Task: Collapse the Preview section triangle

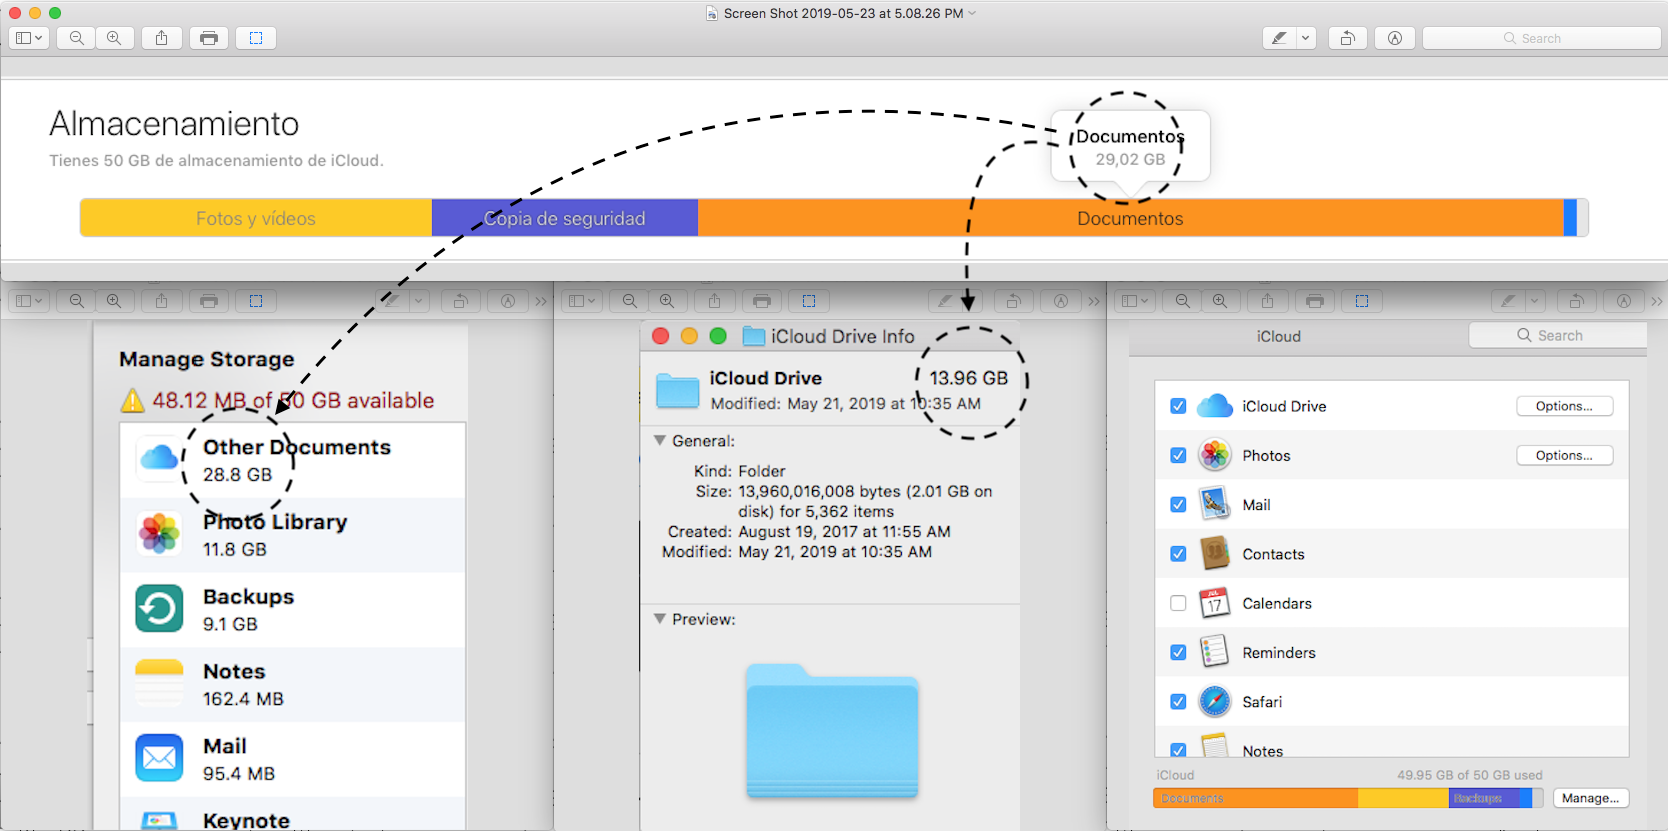Action: (660, 619)
